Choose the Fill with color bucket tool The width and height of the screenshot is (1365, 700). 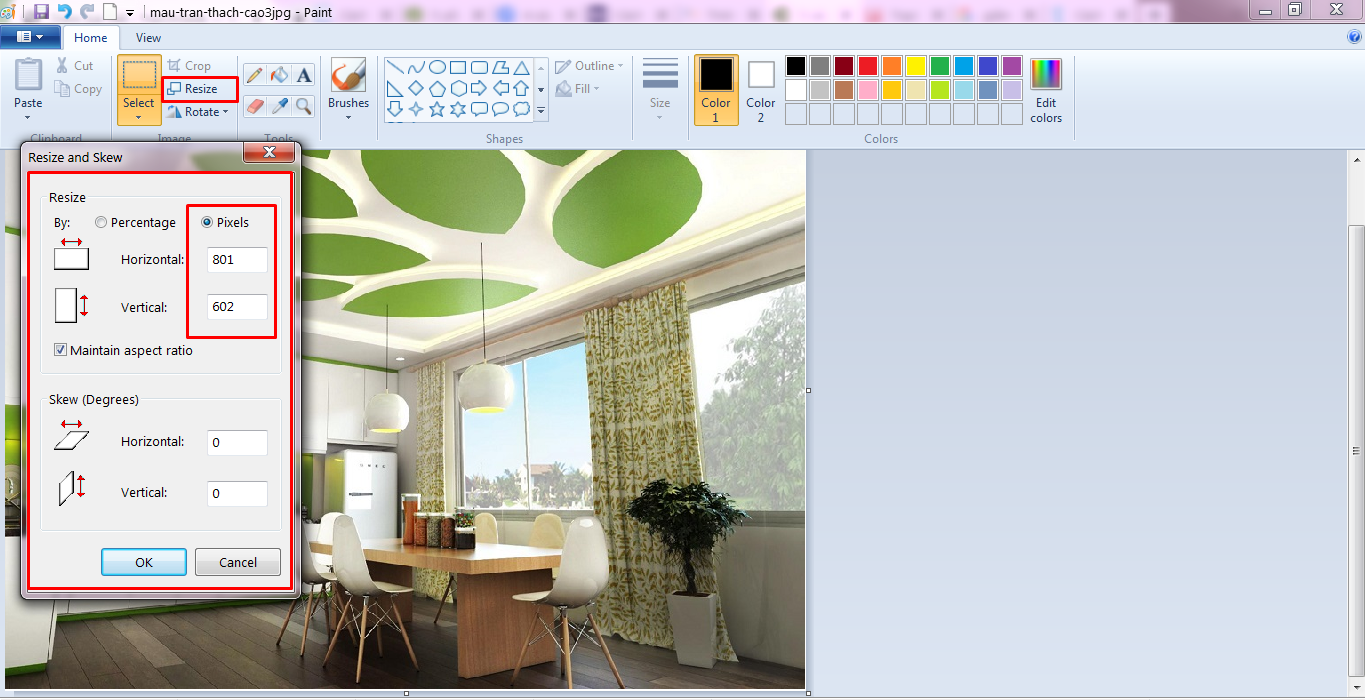(280, 75)
